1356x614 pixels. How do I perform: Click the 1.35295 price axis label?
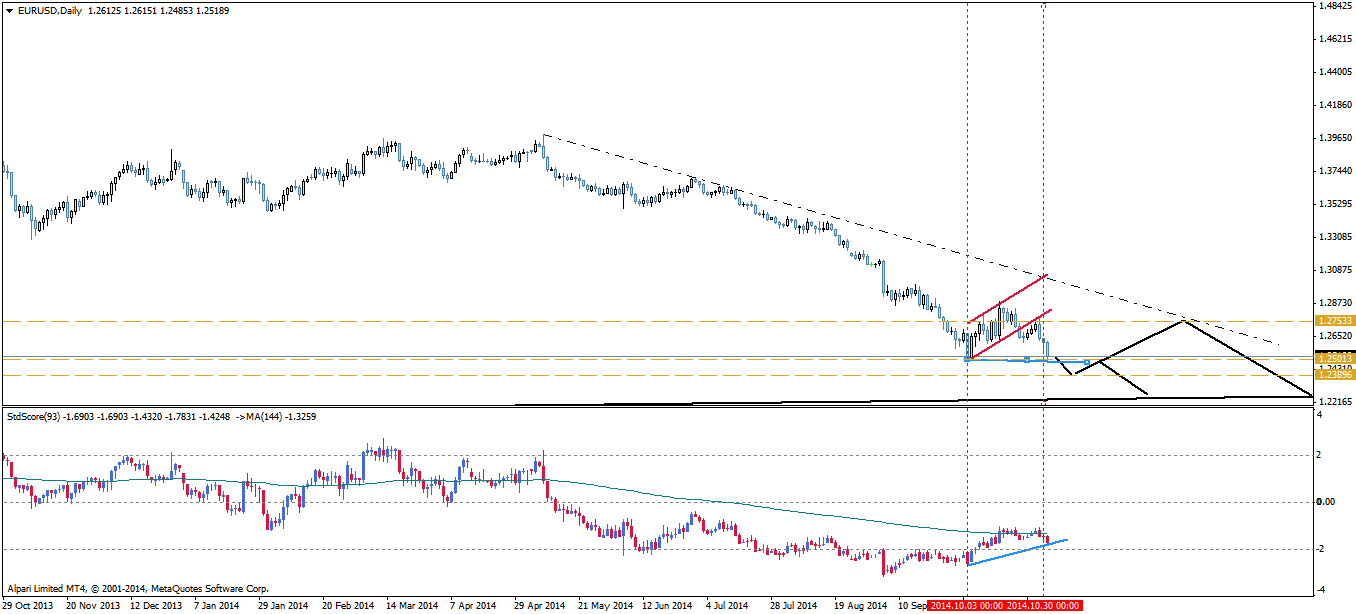[1335, 204]
